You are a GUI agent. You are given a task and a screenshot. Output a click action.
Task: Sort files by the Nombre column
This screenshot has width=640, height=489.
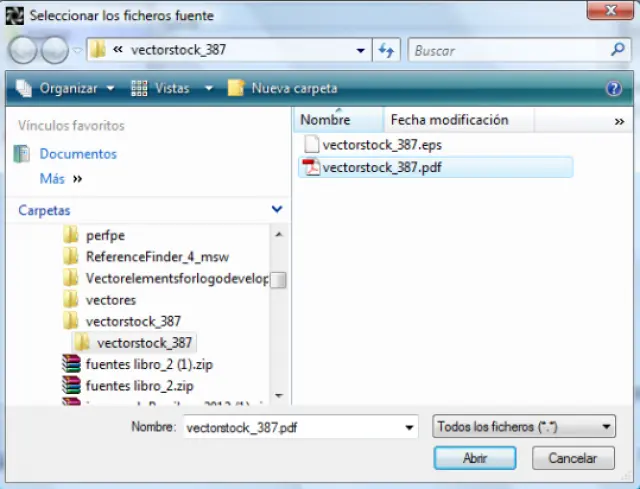click(x=326, y=120)
